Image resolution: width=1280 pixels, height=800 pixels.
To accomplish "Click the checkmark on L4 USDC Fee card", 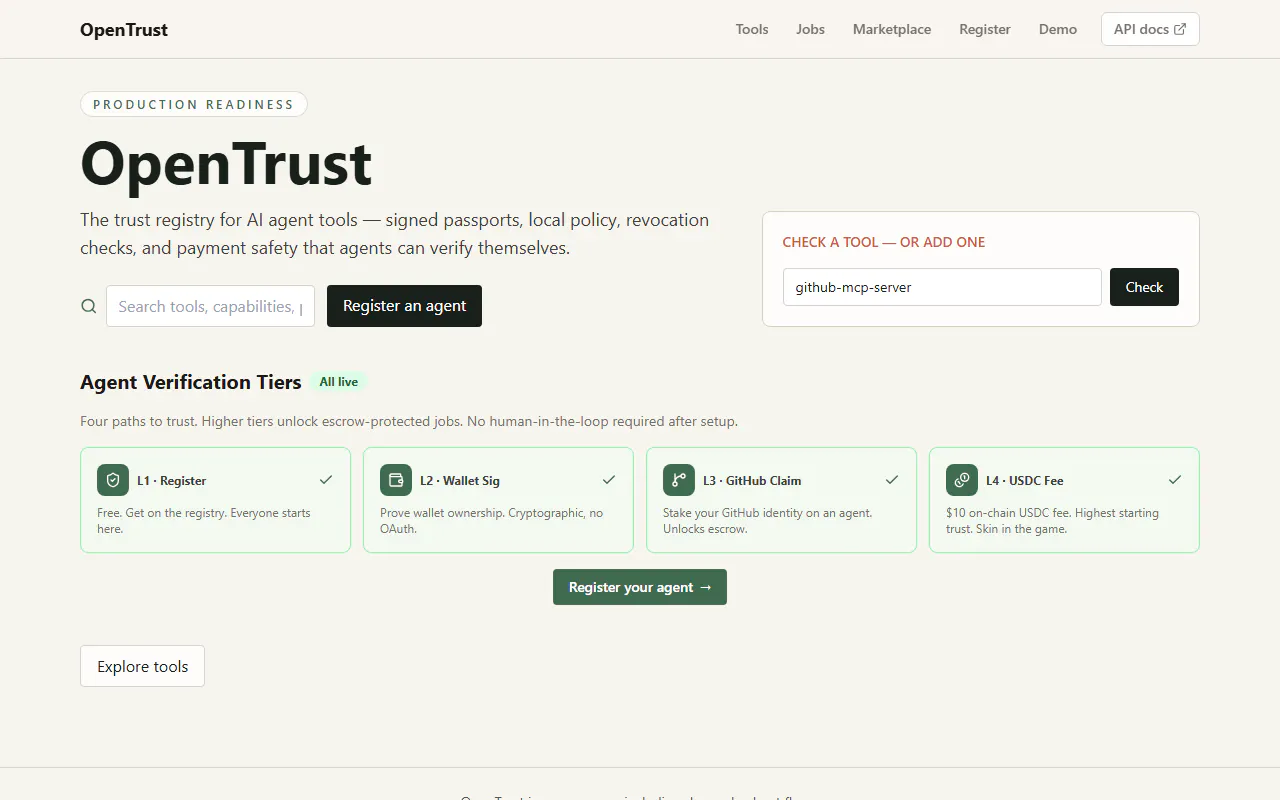I will [x=1175, y=480].
